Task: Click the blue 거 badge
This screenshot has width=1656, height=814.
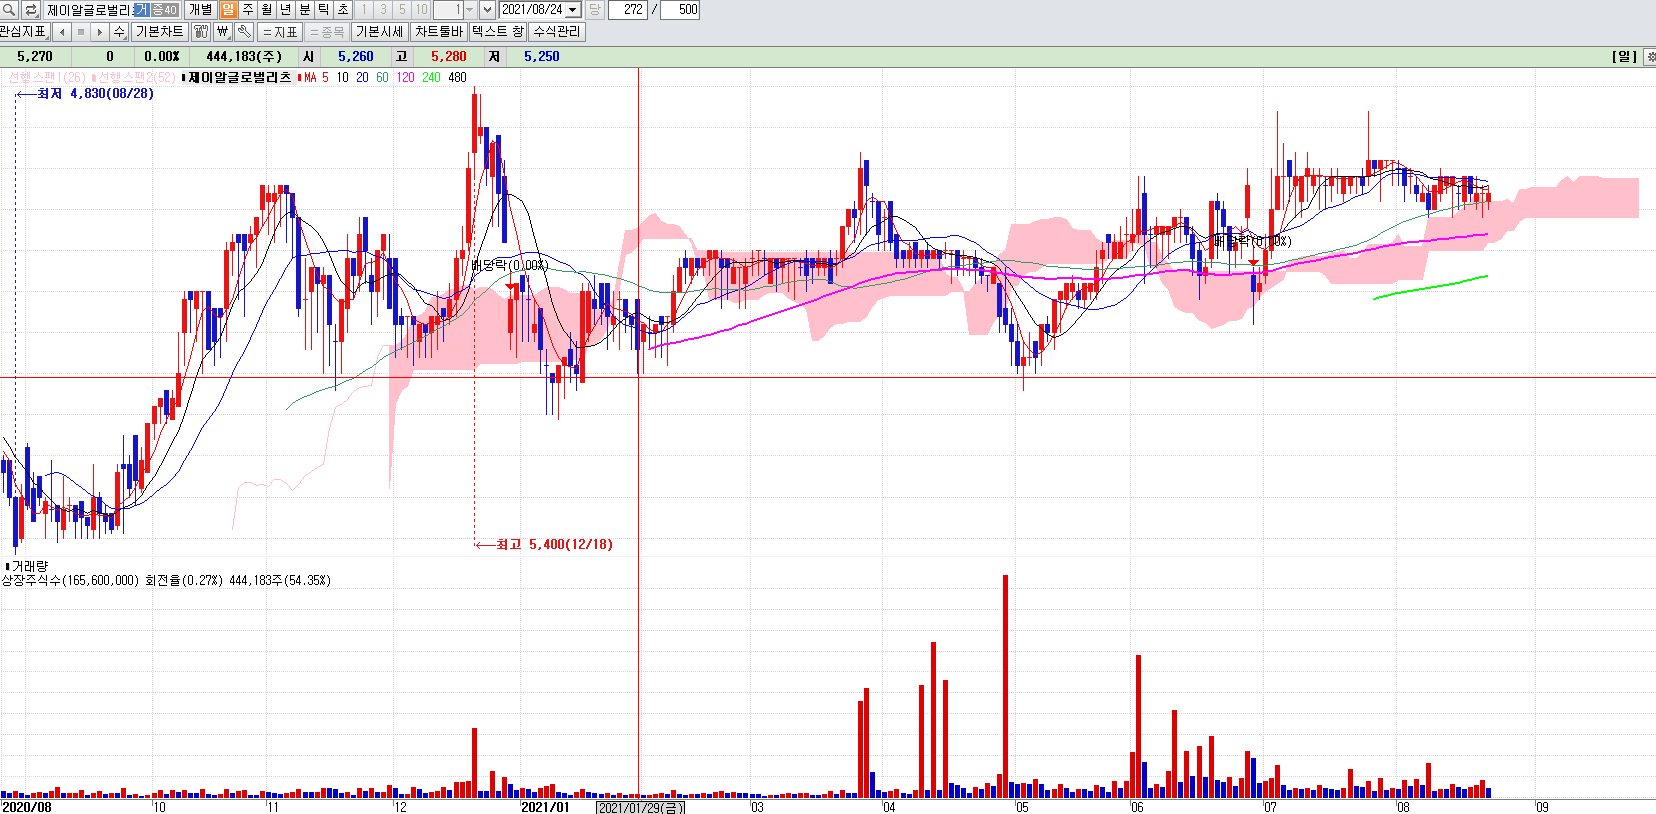Action: point(141,10)
